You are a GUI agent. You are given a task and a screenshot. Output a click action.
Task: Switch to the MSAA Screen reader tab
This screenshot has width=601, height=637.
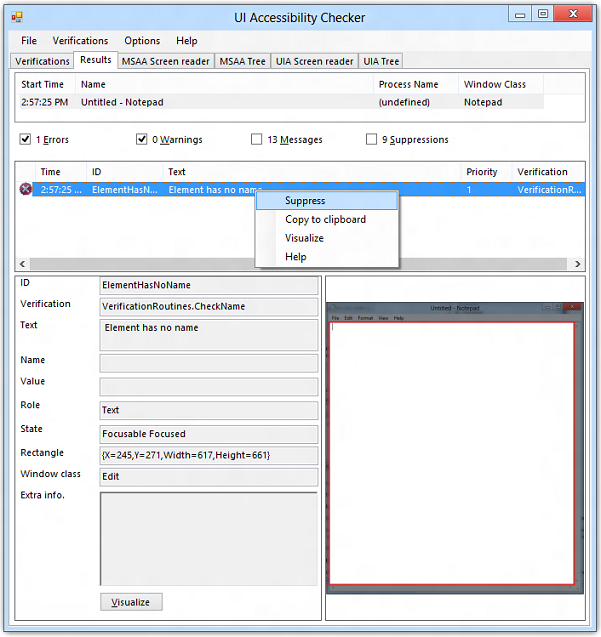(x=165, y=61)
